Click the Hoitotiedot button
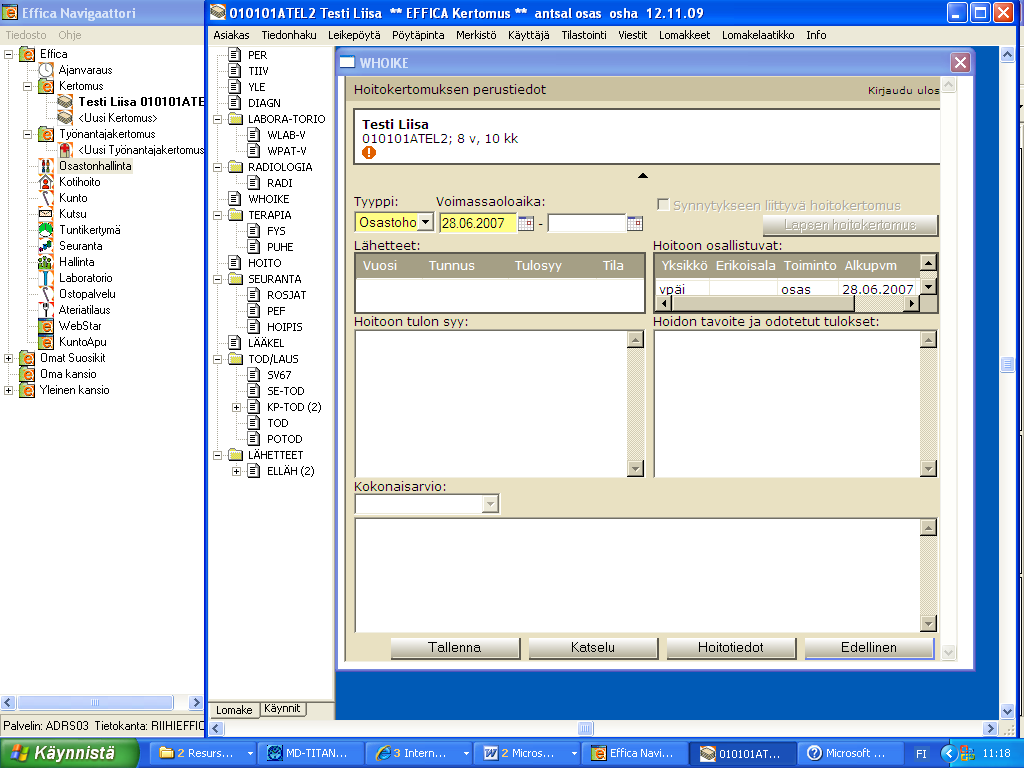 point(730,647)
